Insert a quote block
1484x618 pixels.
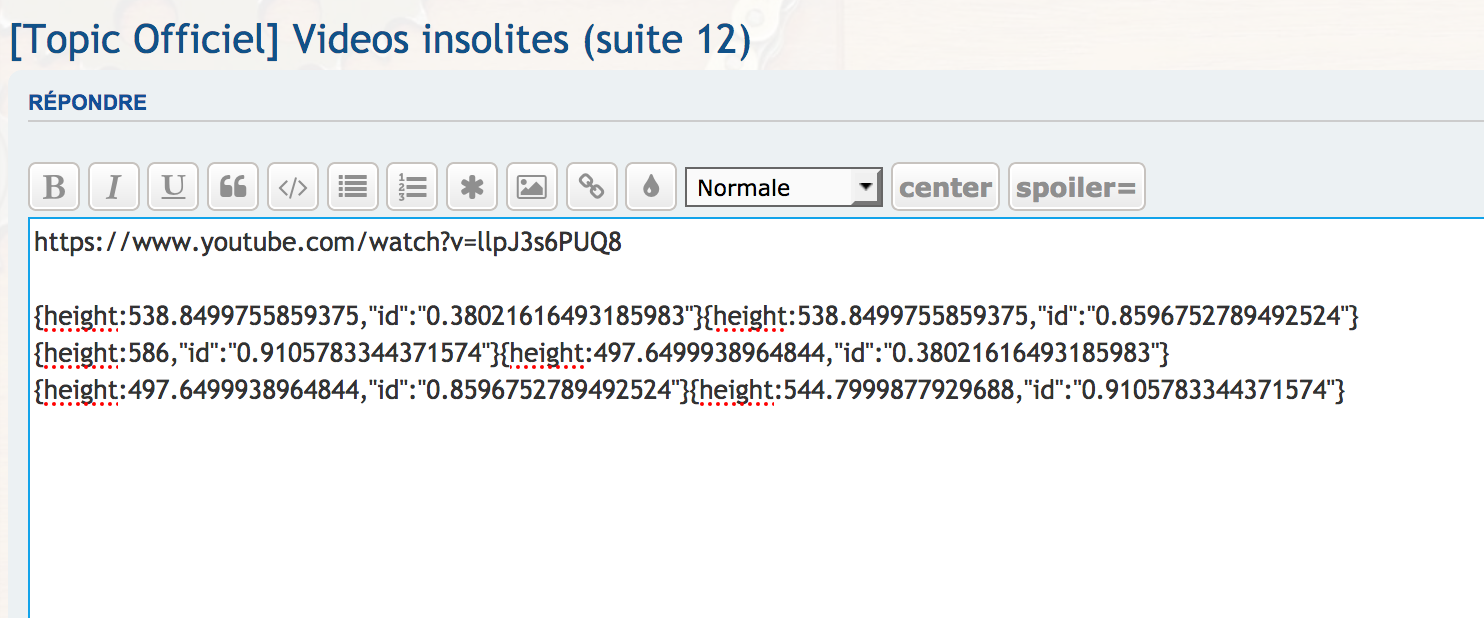(233, 187)
